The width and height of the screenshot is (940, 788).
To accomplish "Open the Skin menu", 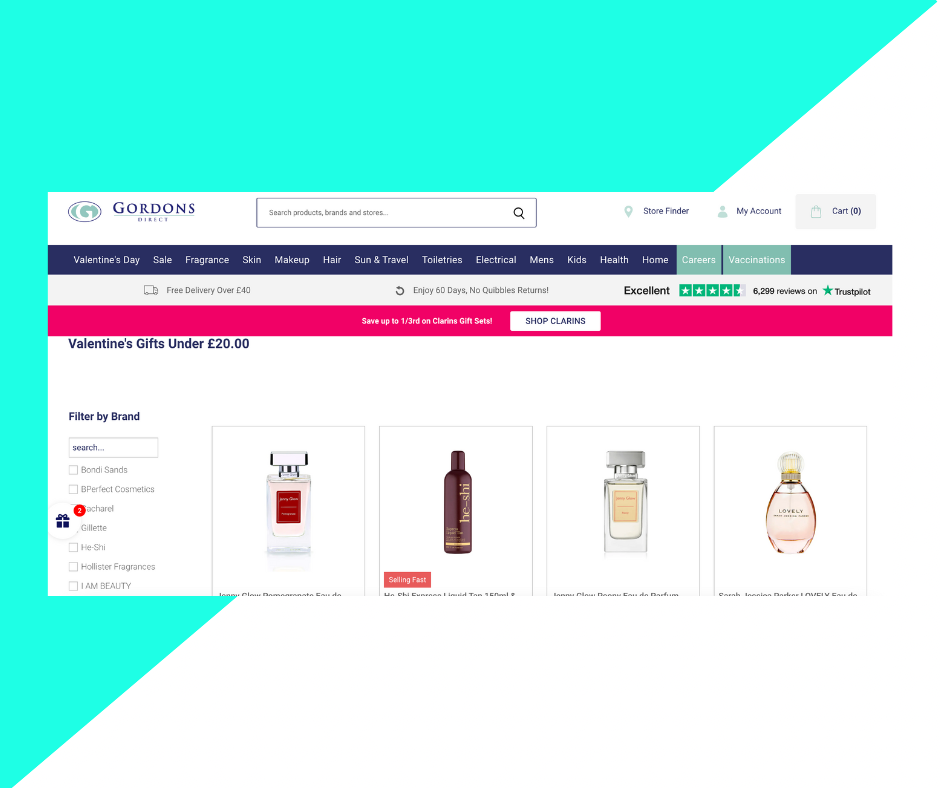I will click(x=252, y=260).
